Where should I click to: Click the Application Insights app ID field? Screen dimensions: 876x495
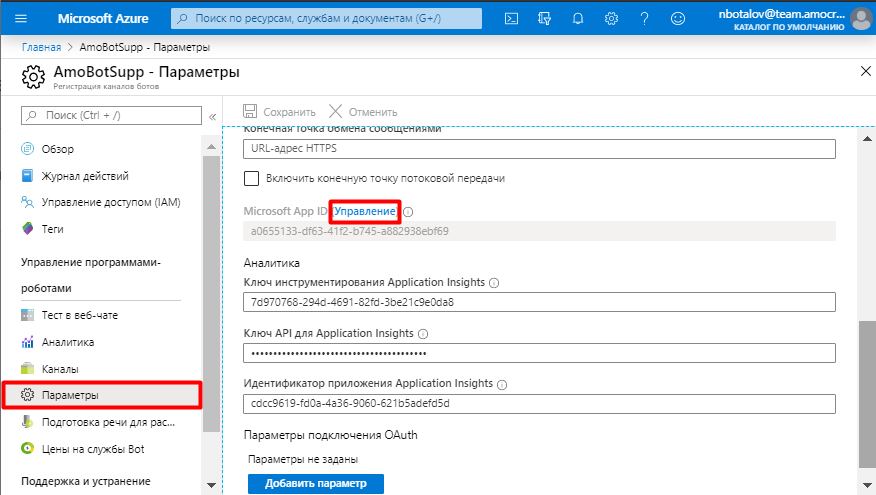coord(539,404)
